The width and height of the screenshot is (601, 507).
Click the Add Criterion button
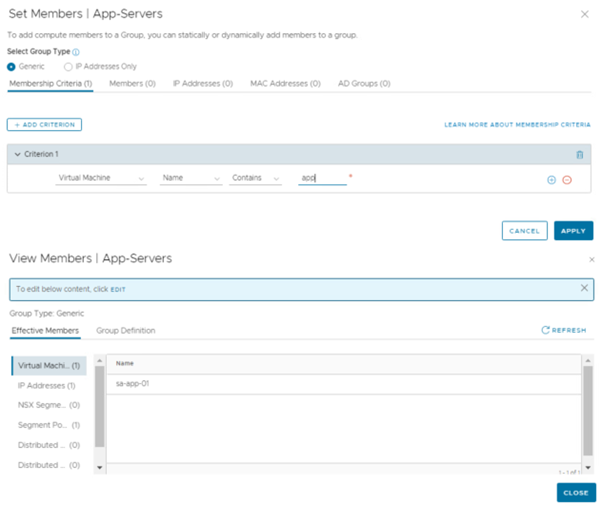tap(44, 124)
